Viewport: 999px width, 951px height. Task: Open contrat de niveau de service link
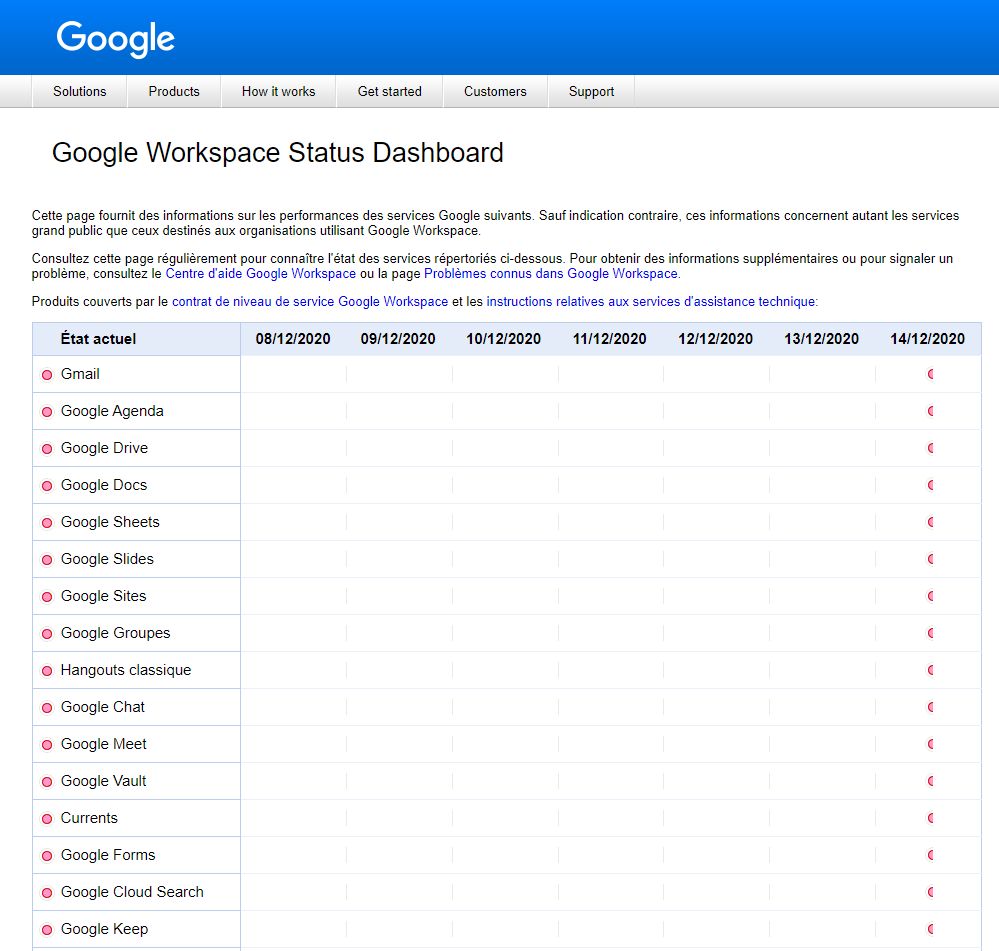pos(310,301)
